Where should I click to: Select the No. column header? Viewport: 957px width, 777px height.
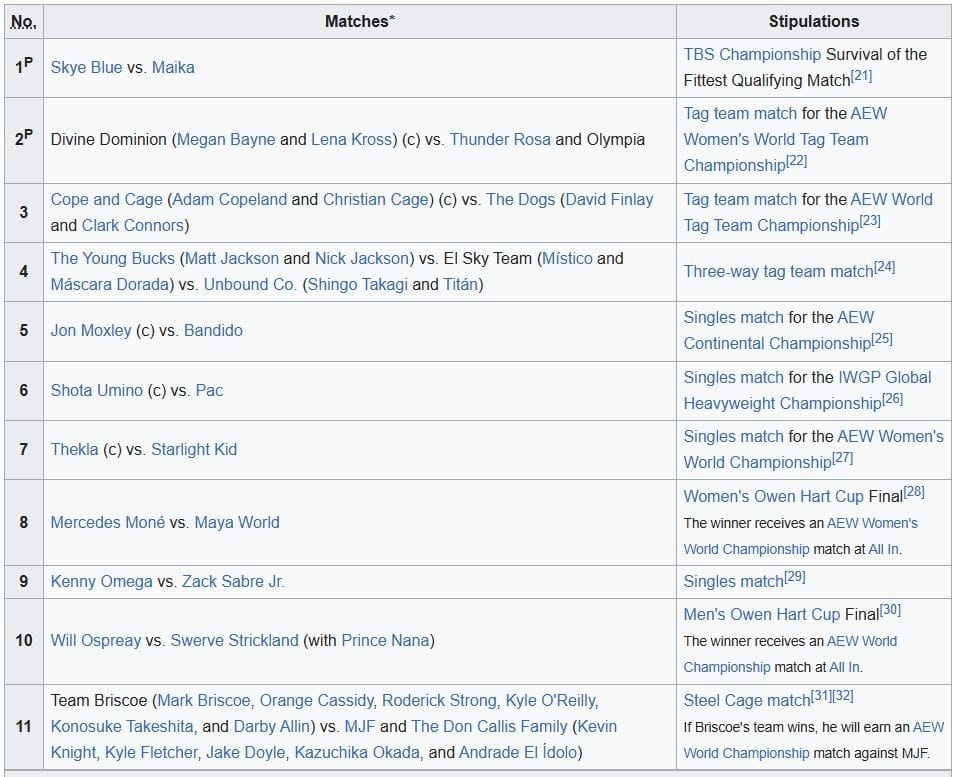point(24,22)
